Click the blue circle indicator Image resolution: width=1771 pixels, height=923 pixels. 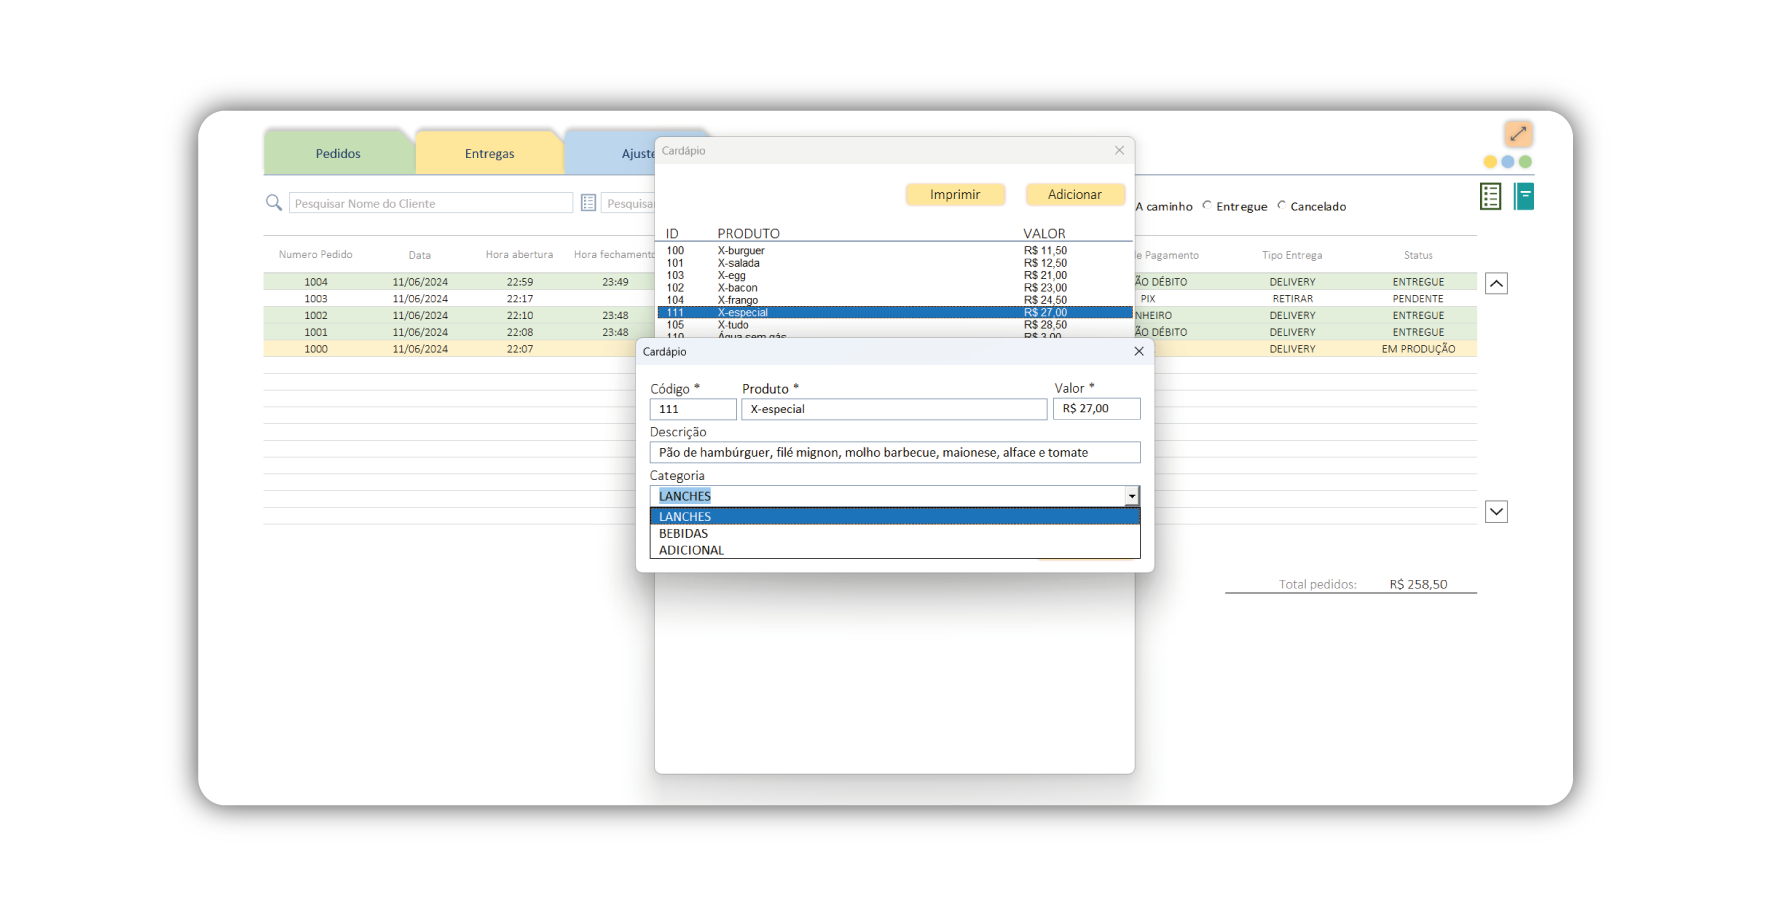click(x=1508, y=162)
